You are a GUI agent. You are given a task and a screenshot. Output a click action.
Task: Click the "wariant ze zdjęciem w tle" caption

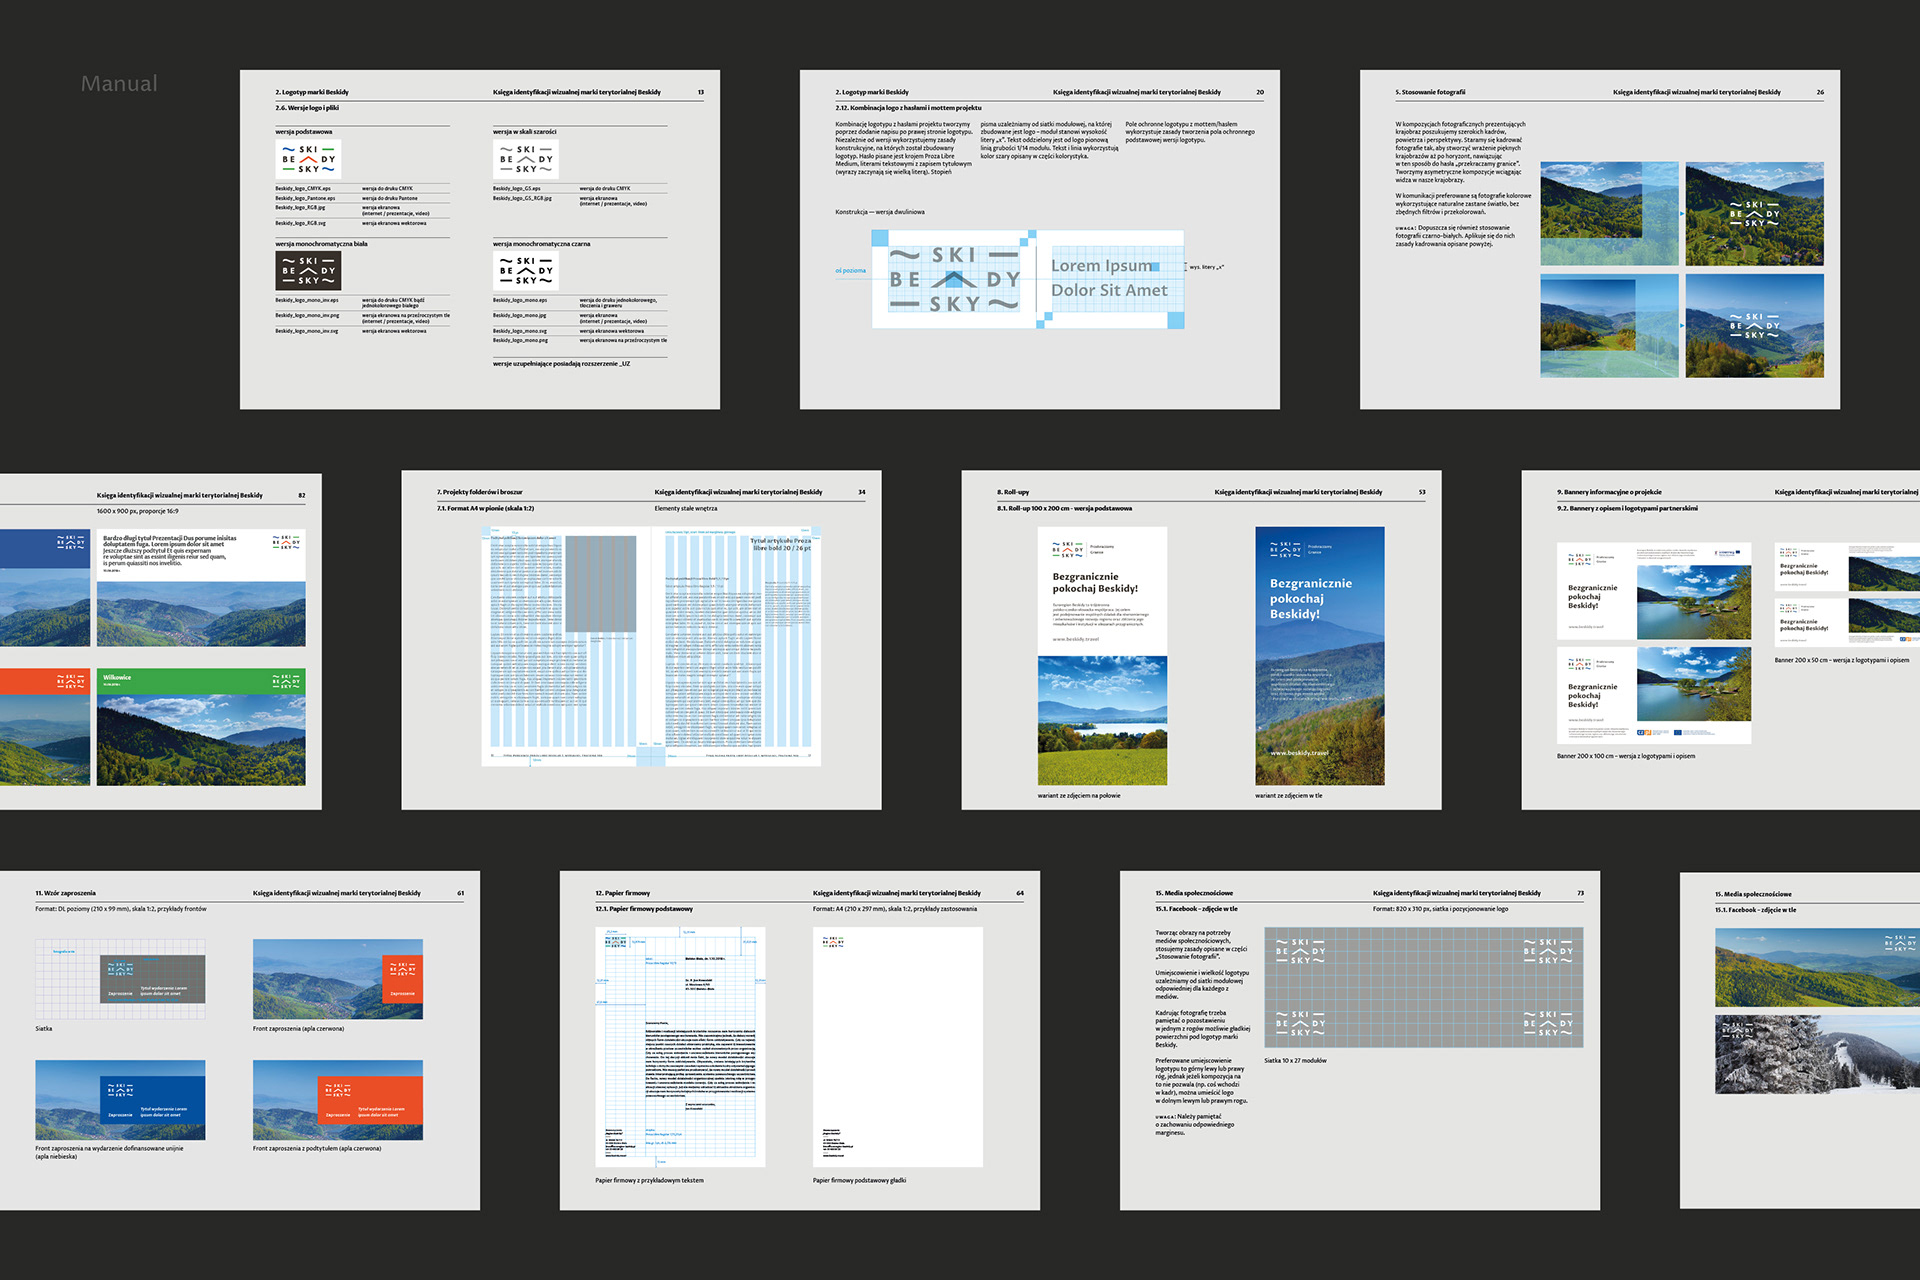click(x=1288, y=796)
